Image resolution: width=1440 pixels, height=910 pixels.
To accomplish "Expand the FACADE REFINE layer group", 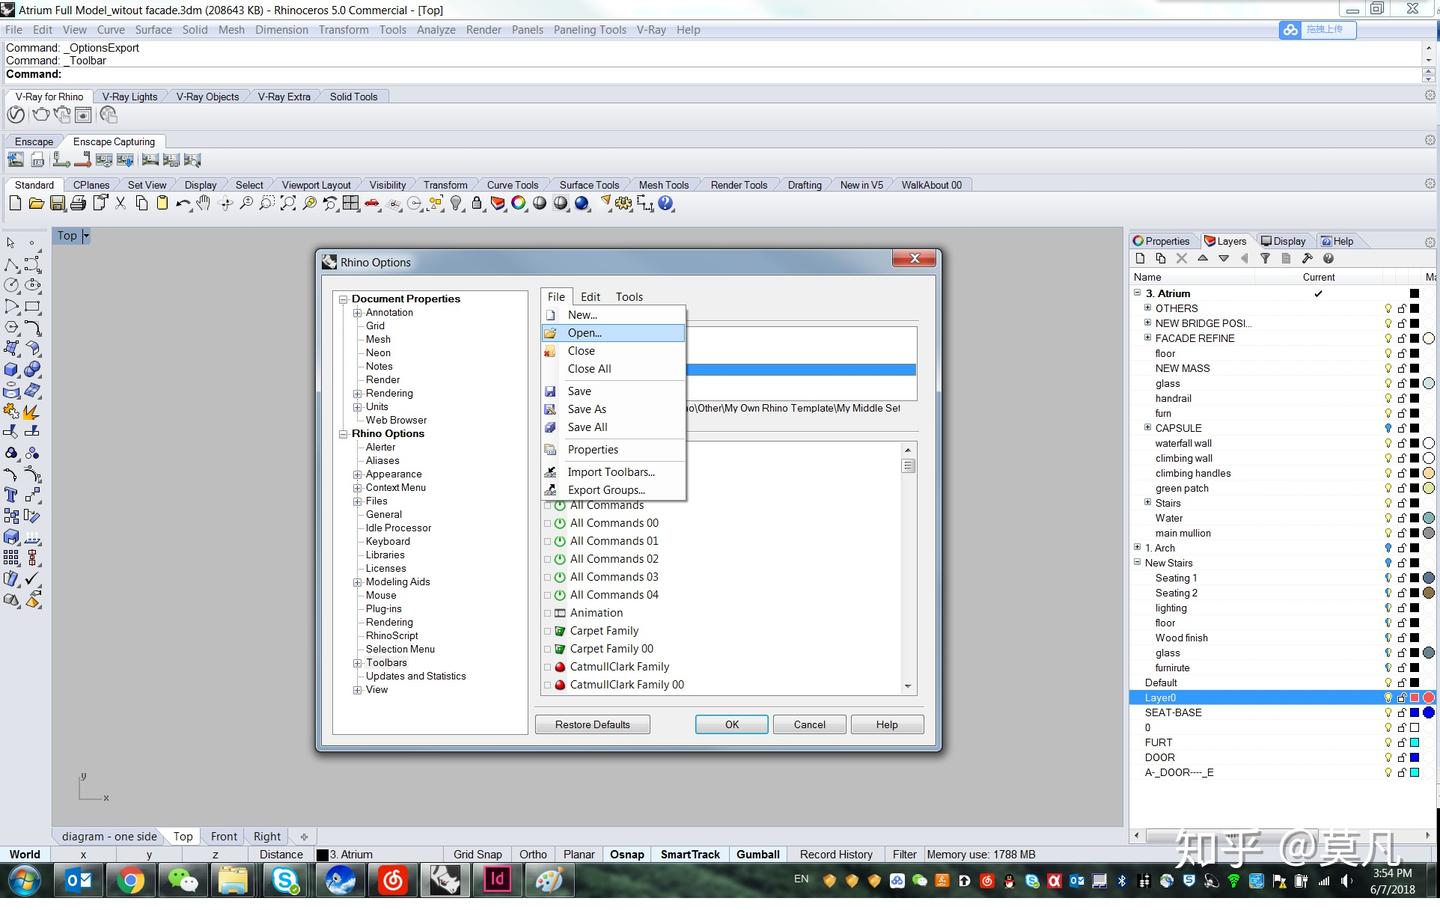I will pyautogui.click(x=1148, y=338).
